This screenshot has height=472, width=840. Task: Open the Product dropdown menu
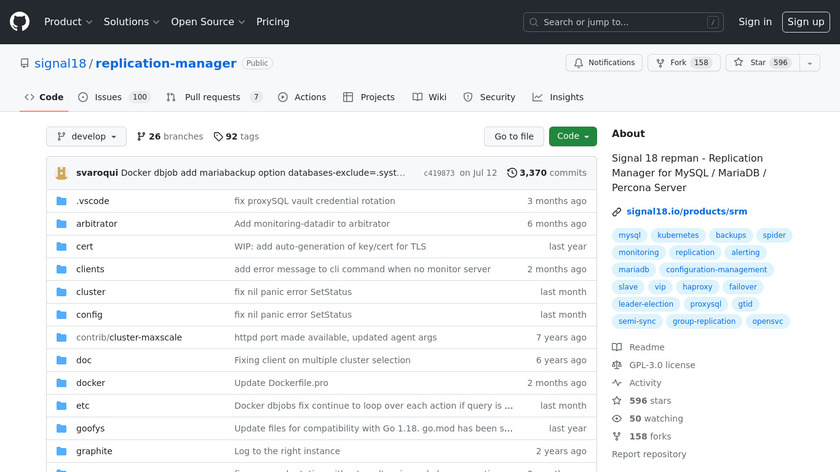pyautogui.click(x=68, y=22)
